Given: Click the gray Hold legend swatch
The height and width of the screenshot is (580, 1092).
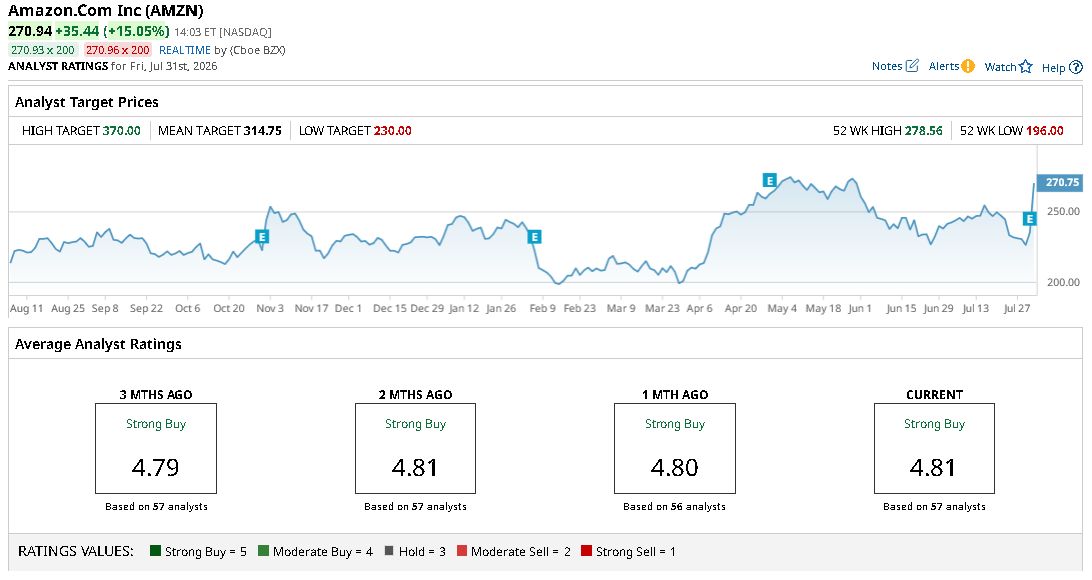Looking at the screenshot, I should pyautogui.click(x=389, y=551).
